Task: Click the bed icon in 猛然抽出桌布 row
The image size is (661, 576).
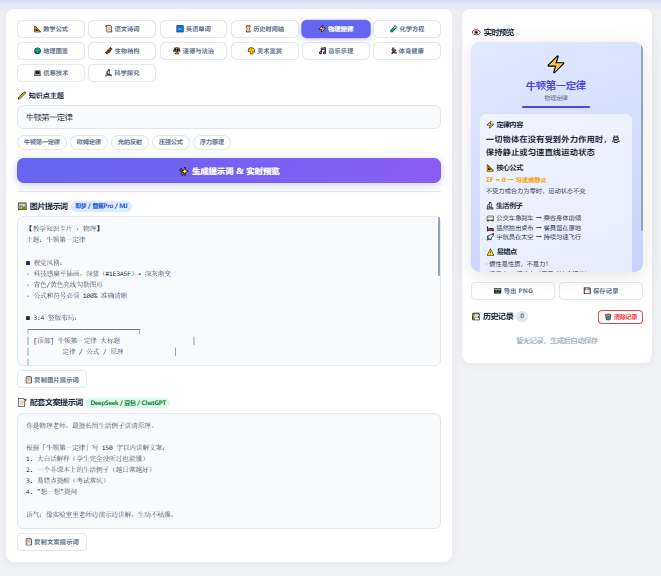Action: click(490, 228)
